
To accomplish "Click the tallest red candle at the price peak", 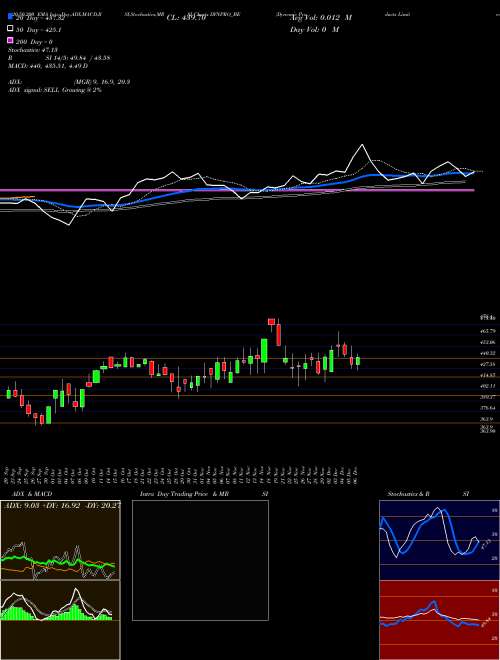I will click(x=278, y=335).
